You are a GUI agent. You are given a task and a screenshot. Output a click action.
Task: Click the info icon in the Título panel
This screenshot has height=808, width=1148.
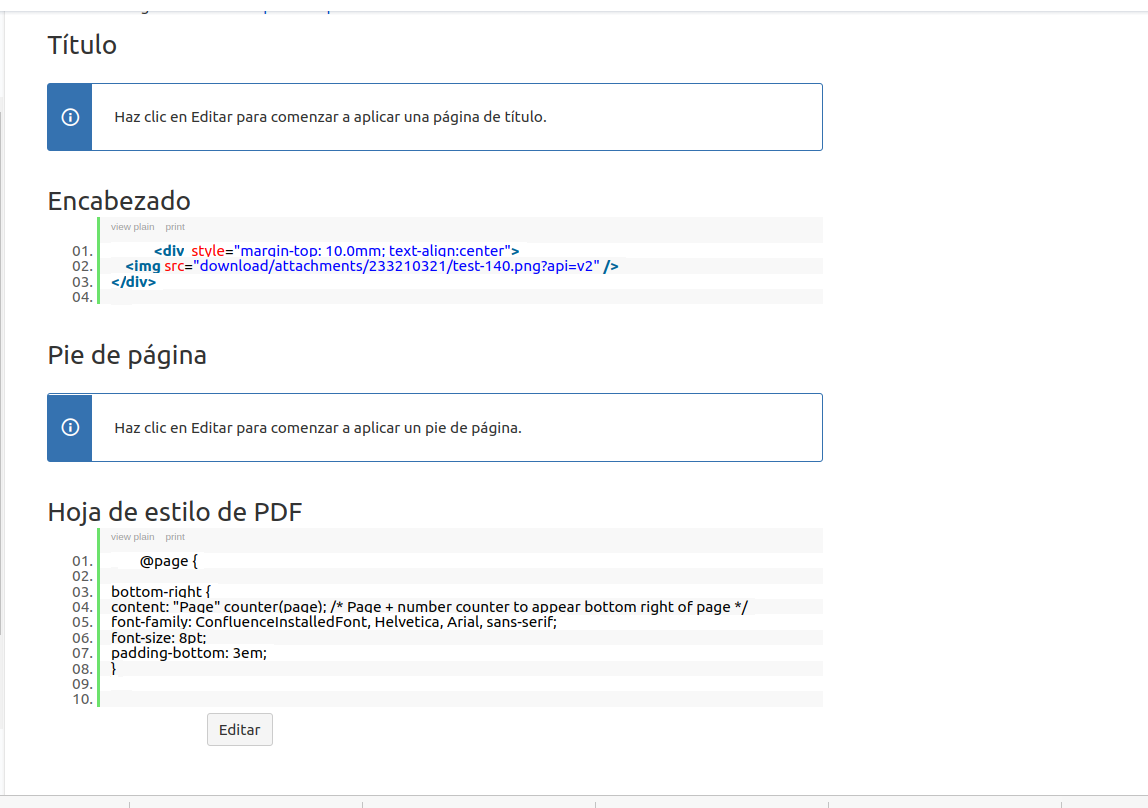coord(70,117)
